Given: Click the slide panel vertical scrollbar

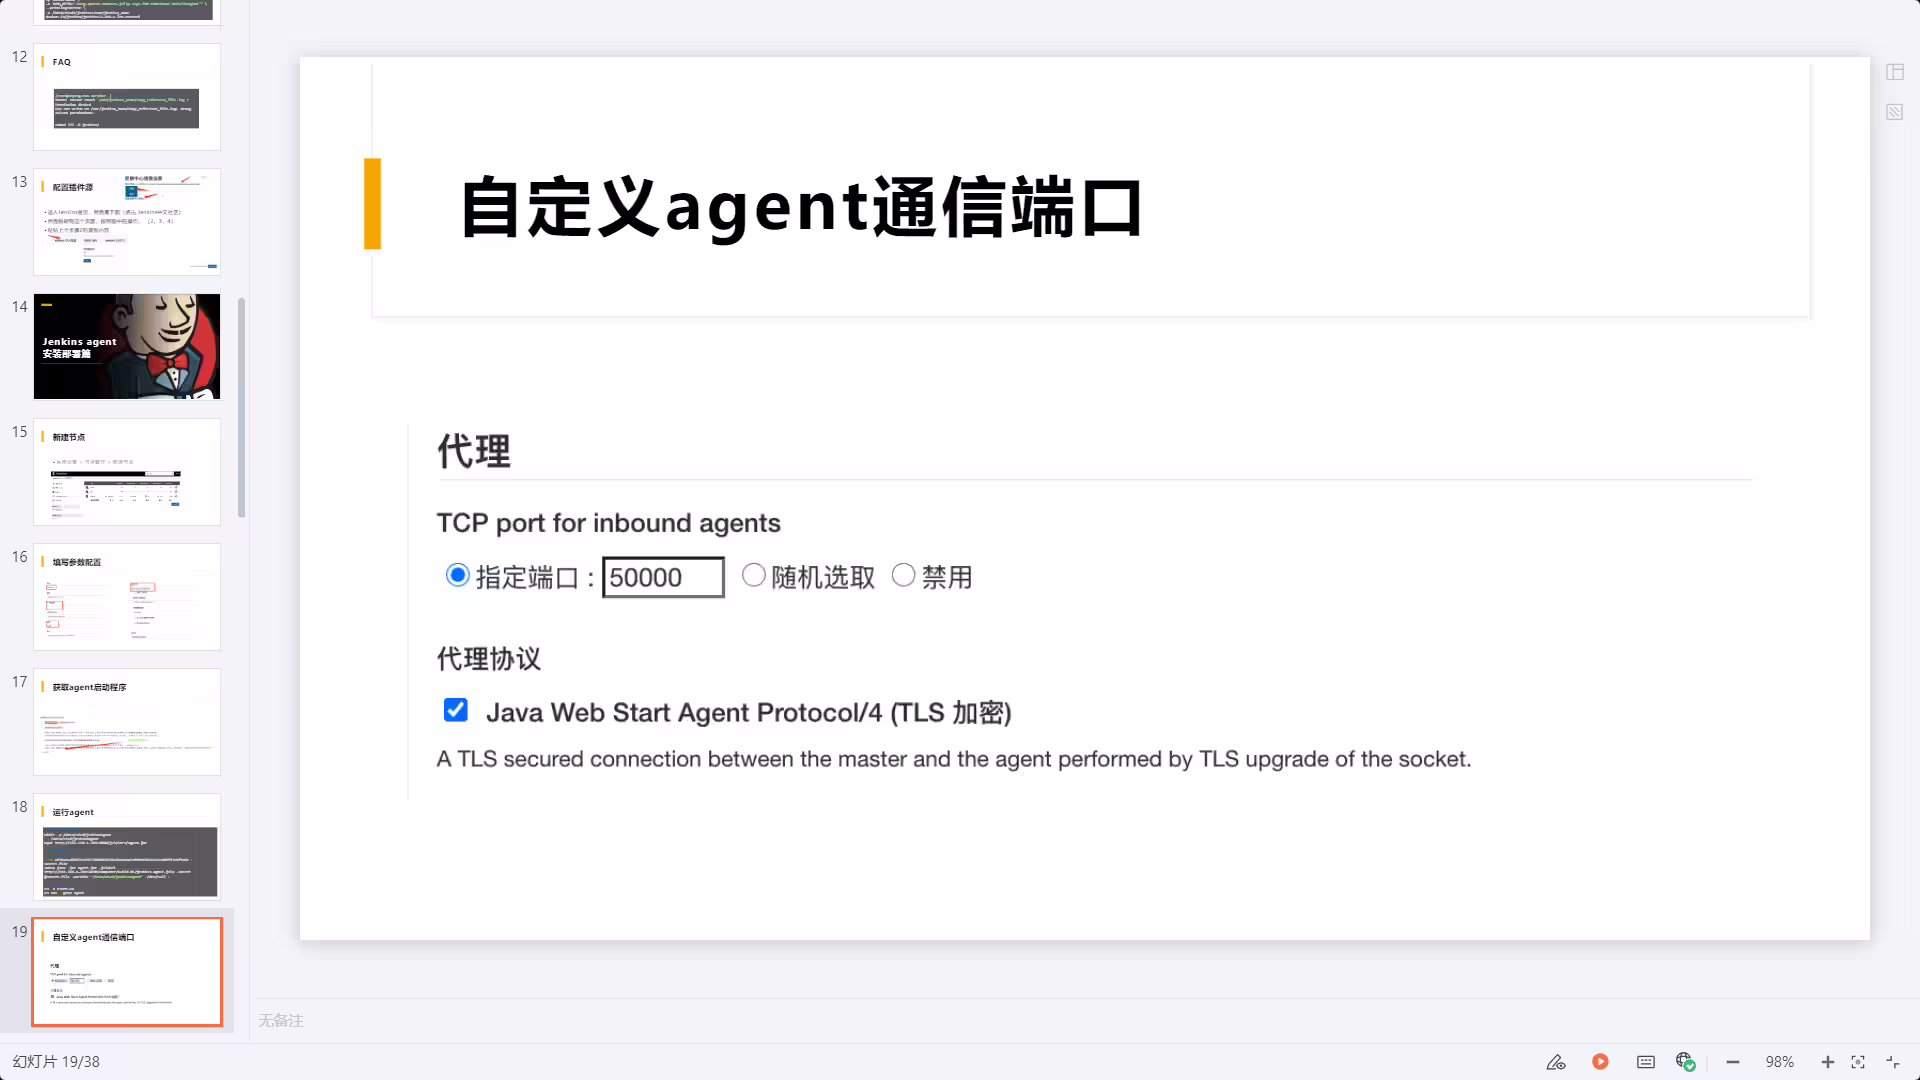Looking at the screenshot, I should (241, 408).
